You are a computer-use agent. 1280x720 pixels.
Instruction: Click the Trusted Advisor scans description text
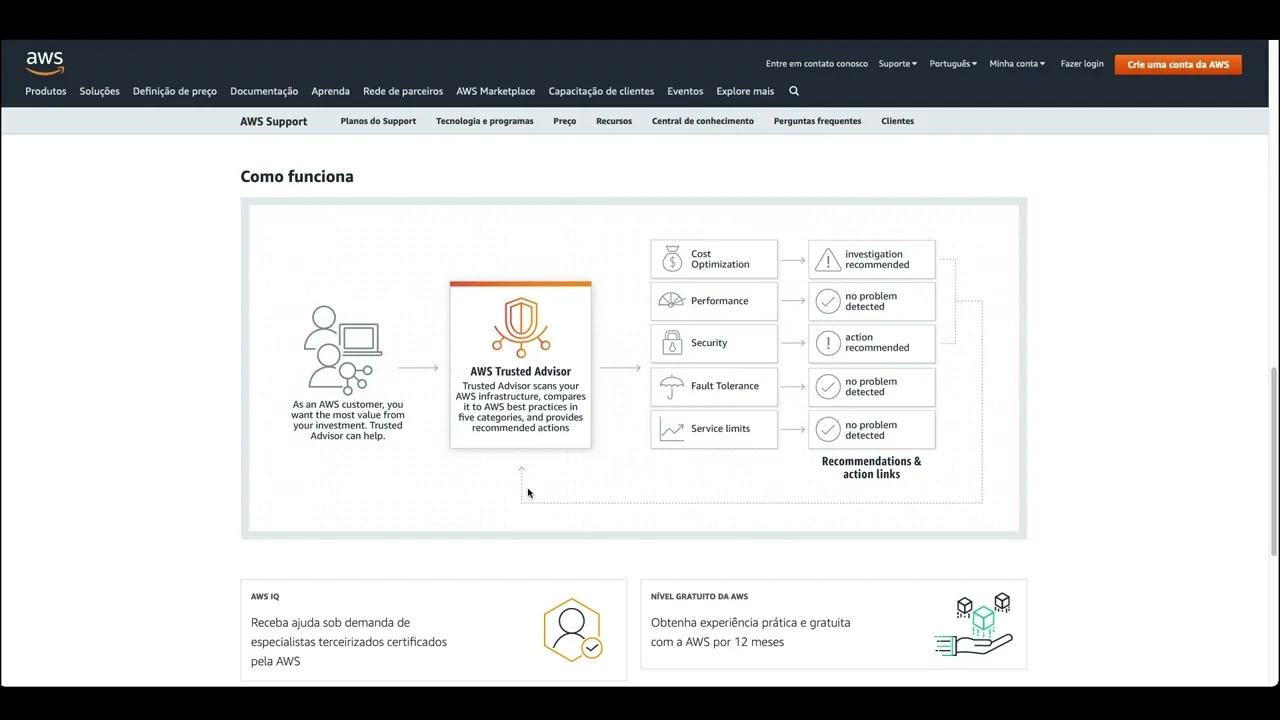(x=521, y=407)
